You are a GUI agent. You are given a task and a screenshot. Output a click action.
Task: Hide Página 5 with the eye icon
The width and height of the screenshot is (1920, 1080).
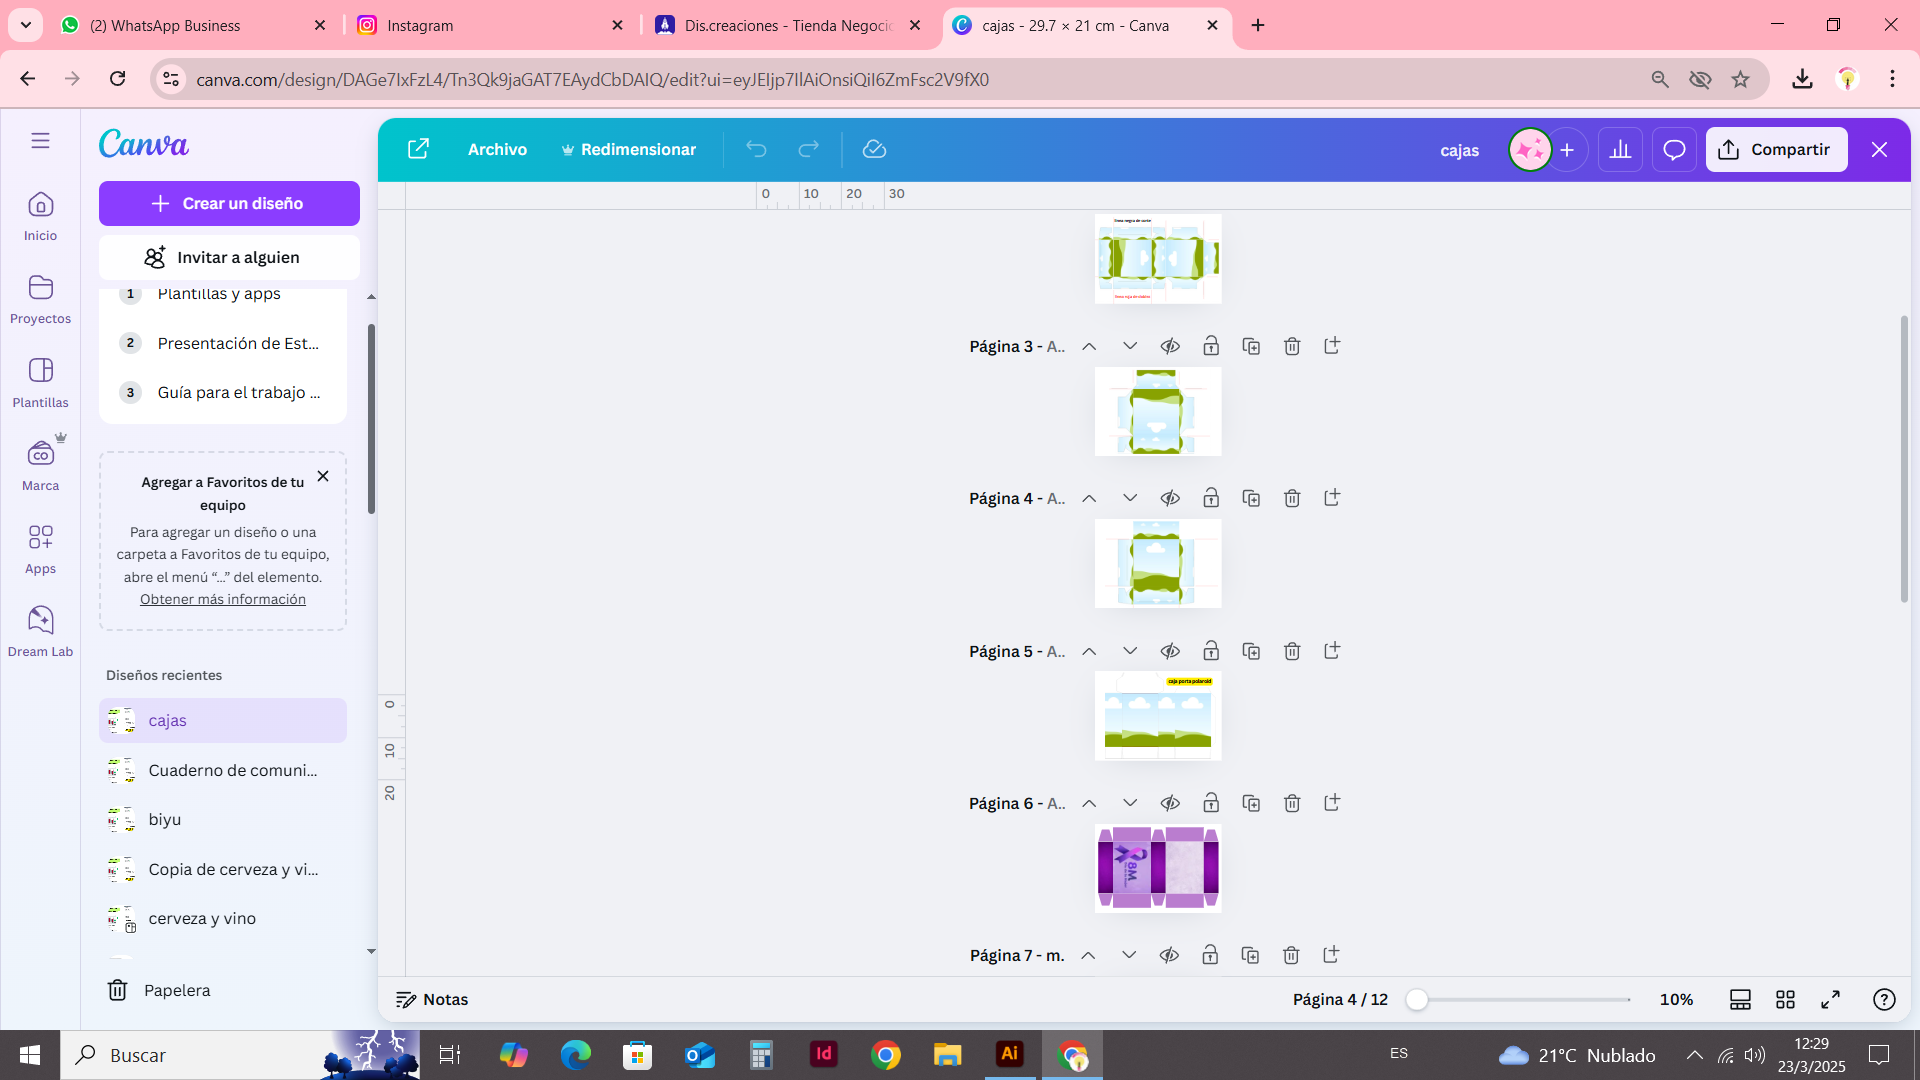[1170, 651]
